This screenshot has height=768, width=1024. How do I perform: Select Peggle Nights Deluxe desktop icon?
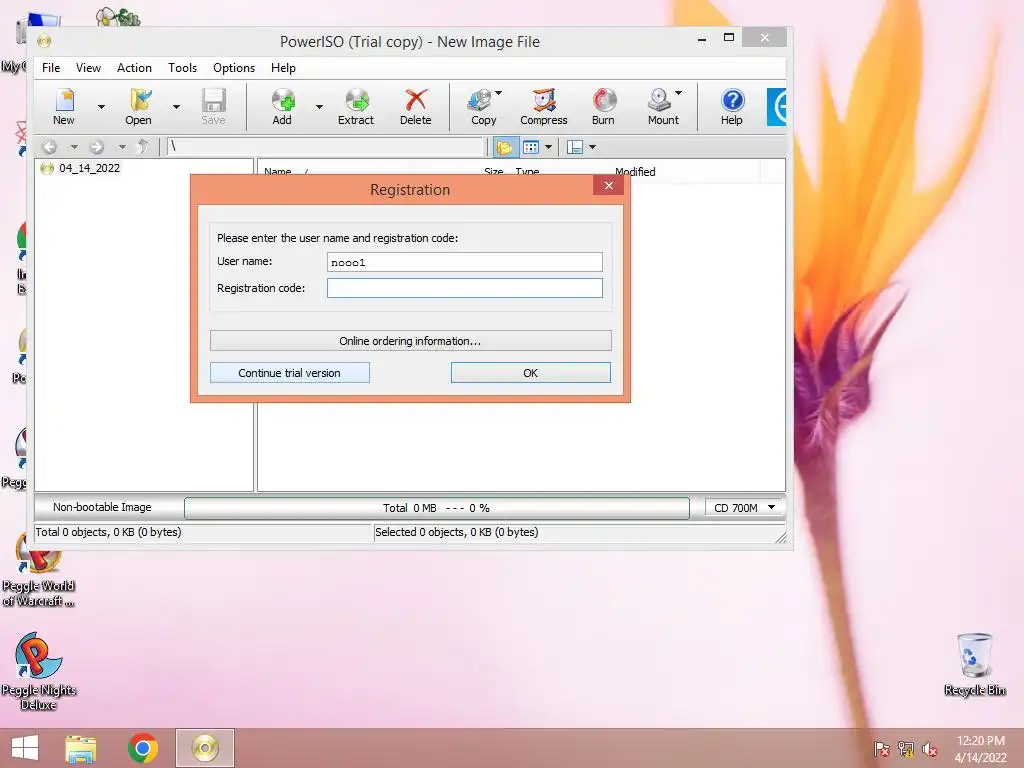click(x=38, y=671)
